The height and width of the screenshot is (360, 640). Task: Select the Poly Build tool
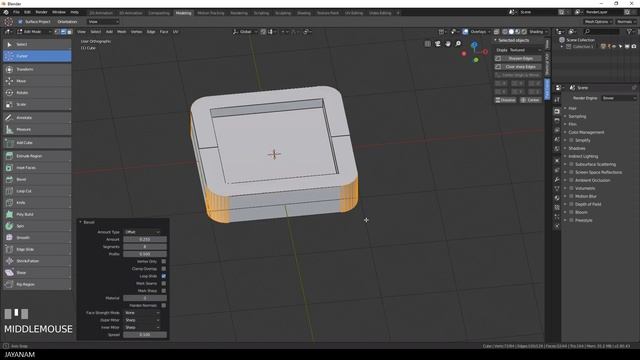(x=37, y=214)
